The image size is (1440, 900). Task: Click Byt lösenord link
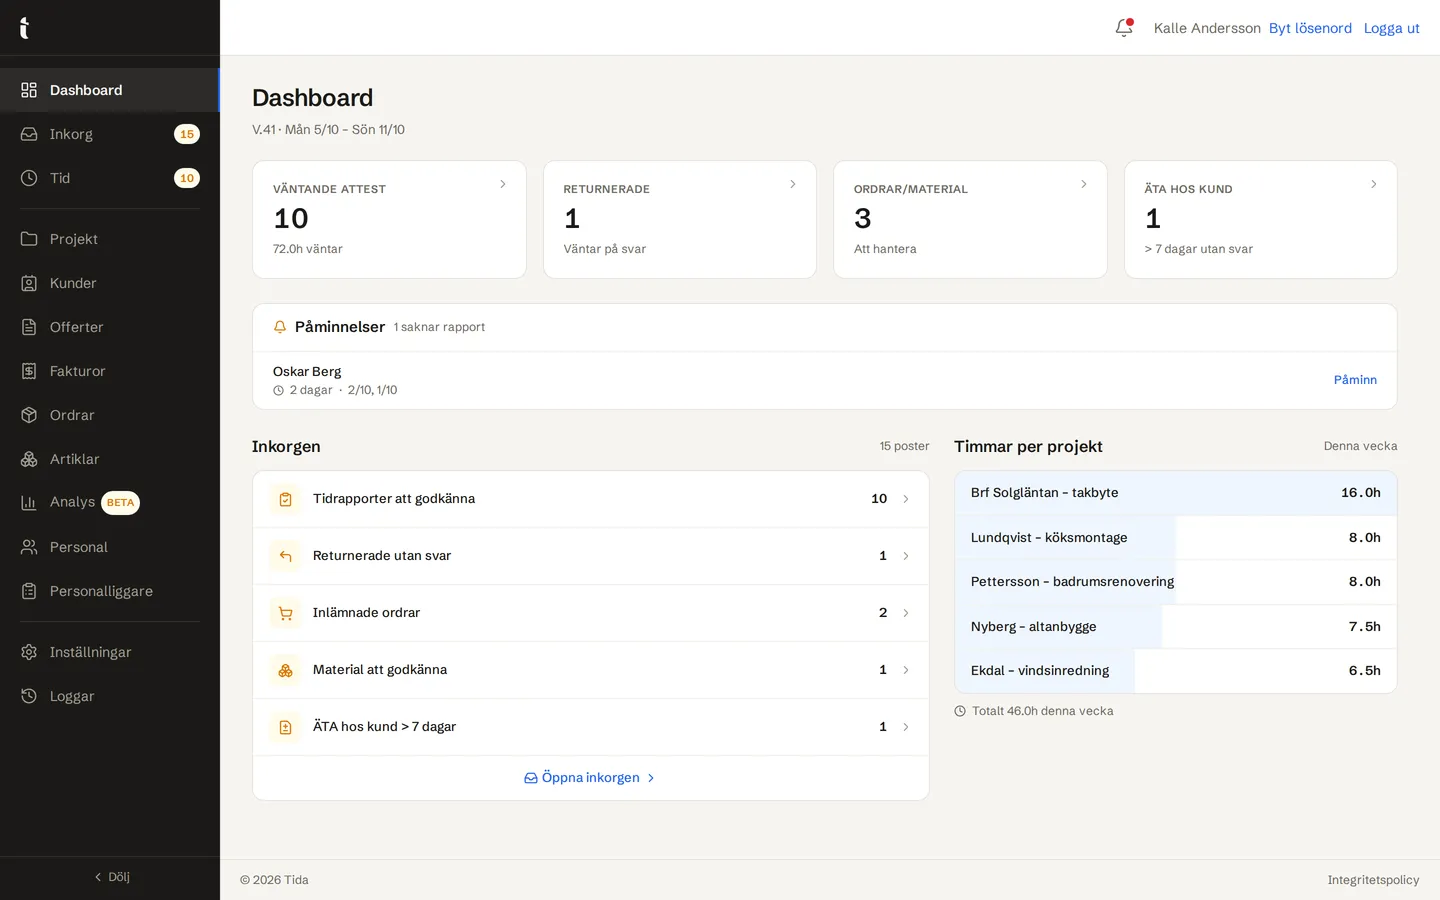click(x=1310, y=28)
